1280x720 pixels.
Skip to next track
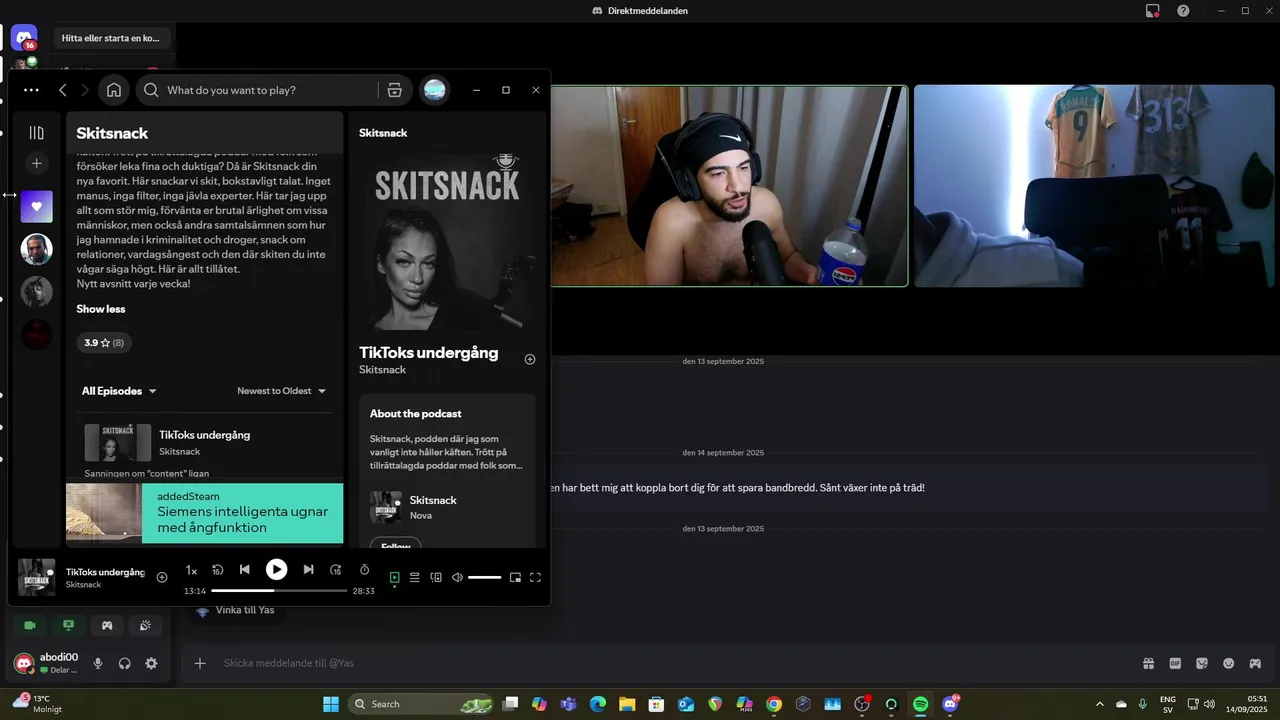tap(308, 570)
